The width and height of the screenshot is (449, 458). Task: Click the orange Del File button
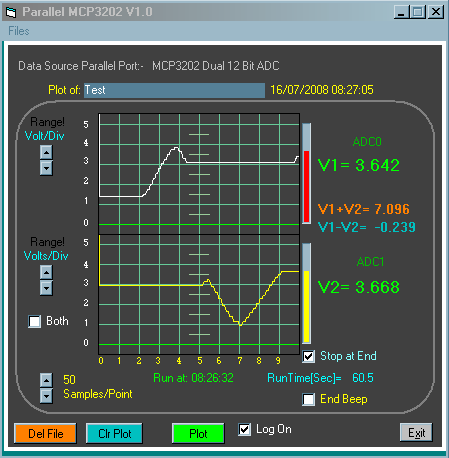click(x=45, y=433)
